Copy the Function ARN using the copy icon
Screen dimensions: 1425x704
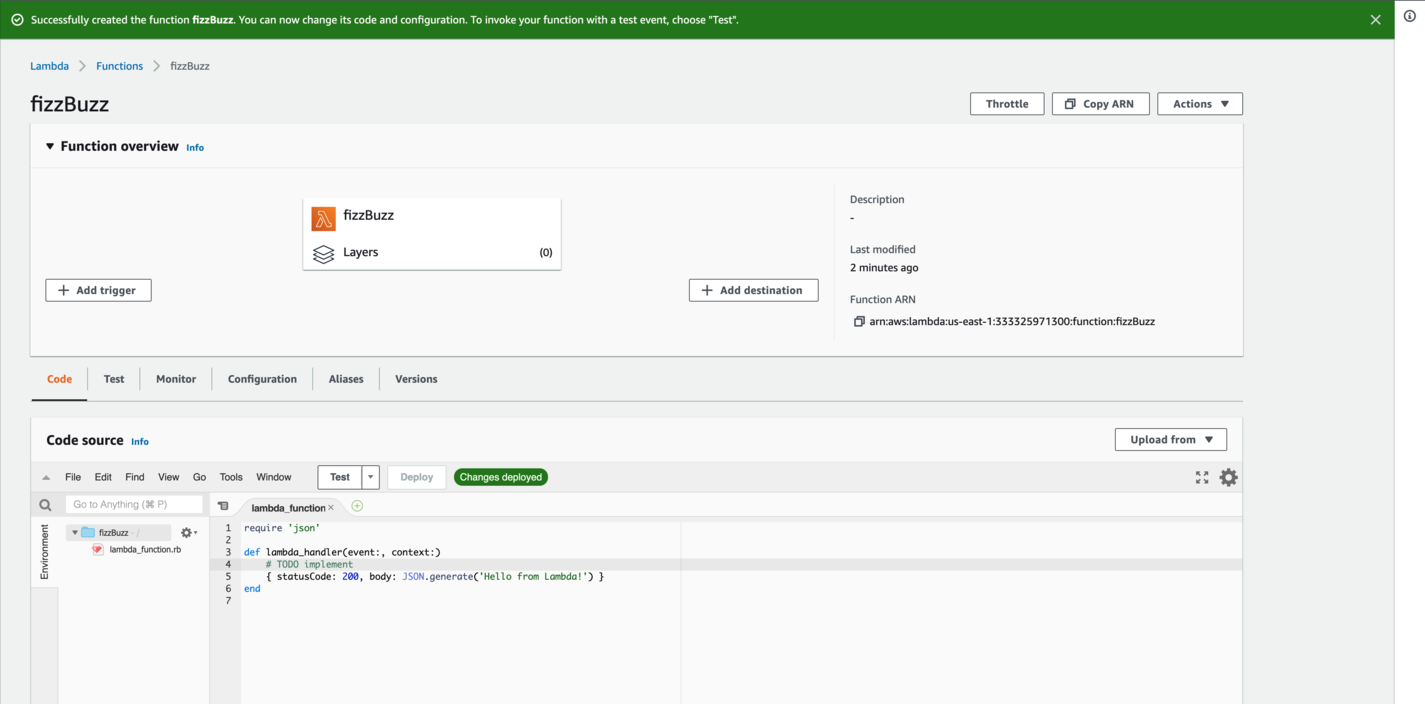click(858, 321)
